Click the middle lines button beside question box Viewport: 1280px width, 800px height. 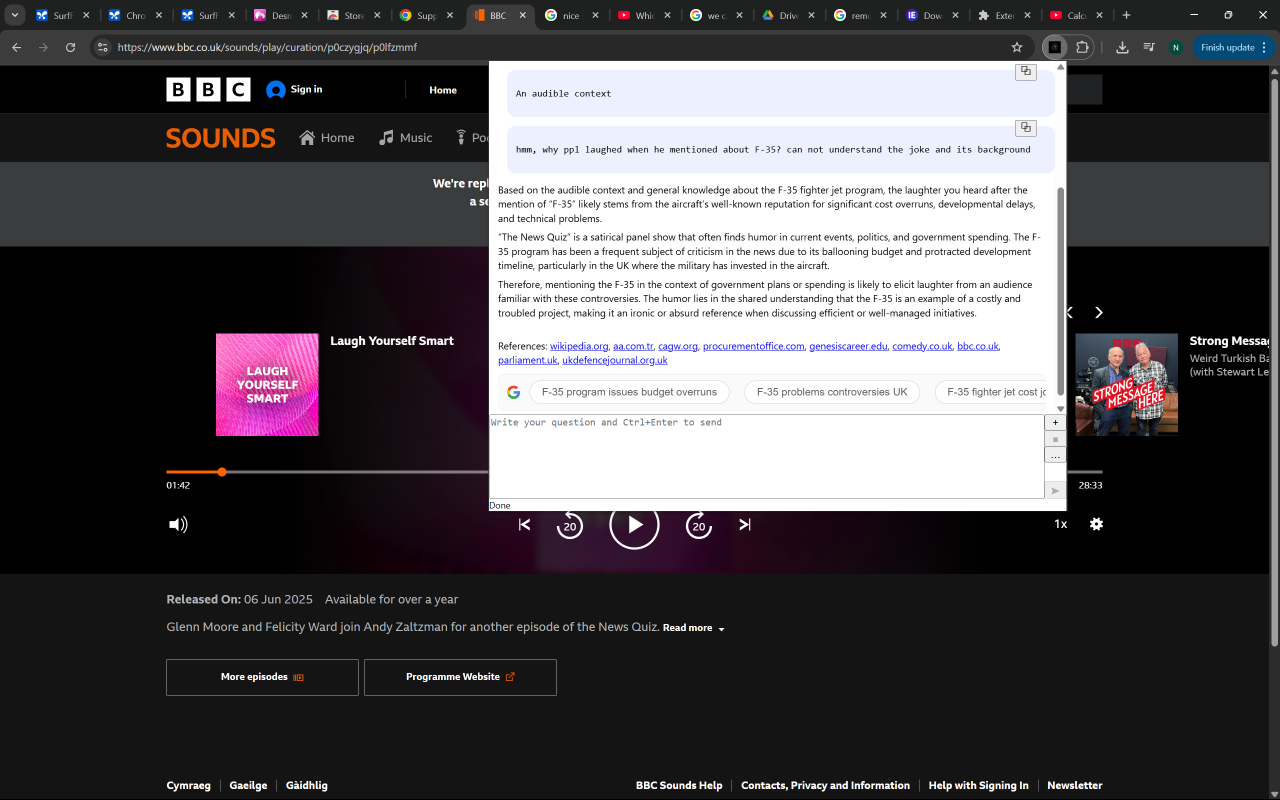(x=1055, y=439)
